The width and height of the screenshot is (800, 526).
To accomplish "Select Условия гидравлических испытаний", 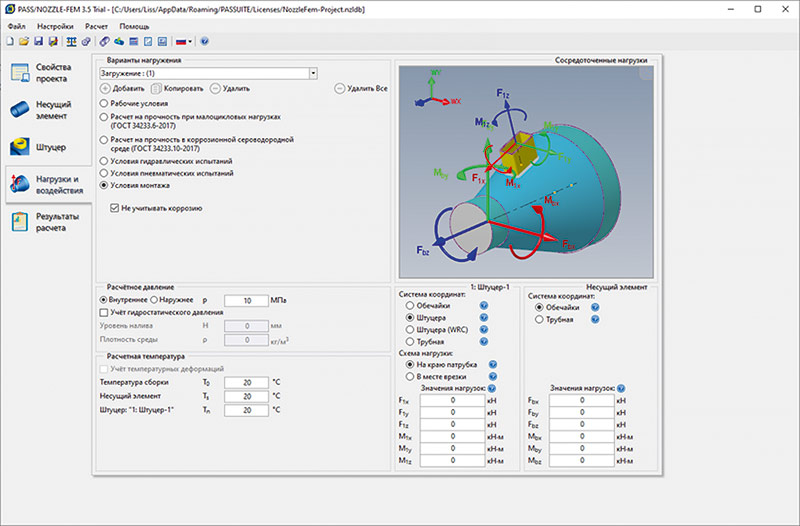I will (x=104, y=161).
